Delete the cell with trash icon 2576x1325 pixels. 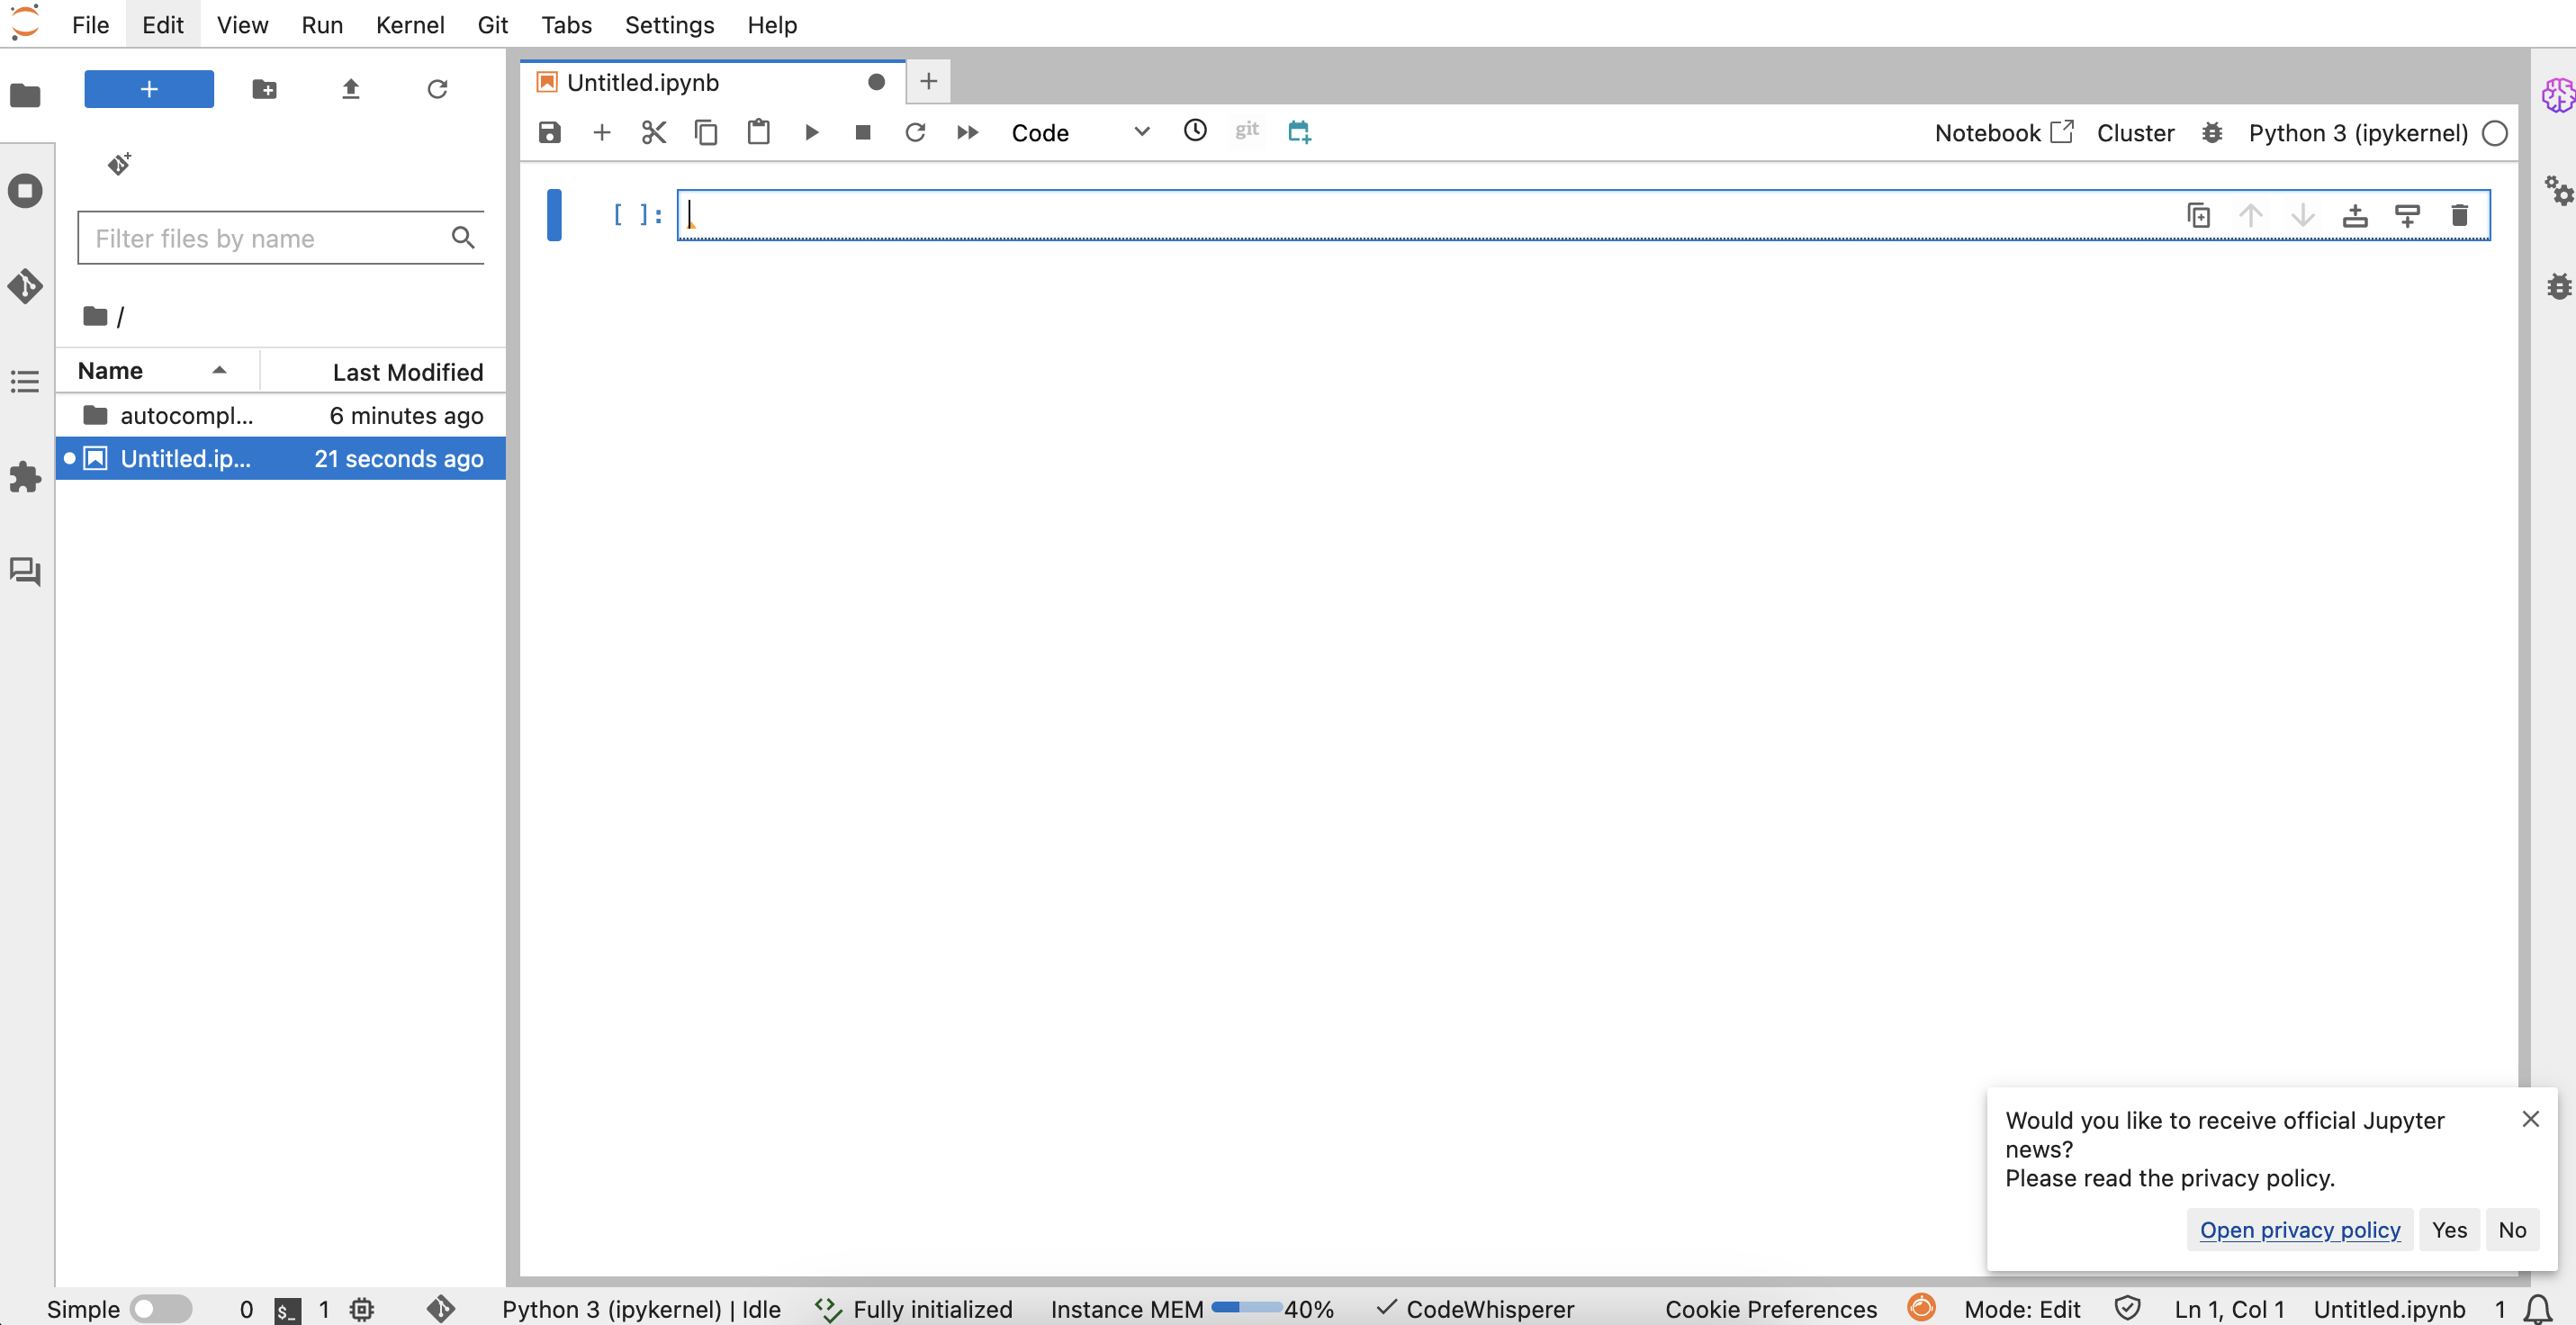point(2460,215)
